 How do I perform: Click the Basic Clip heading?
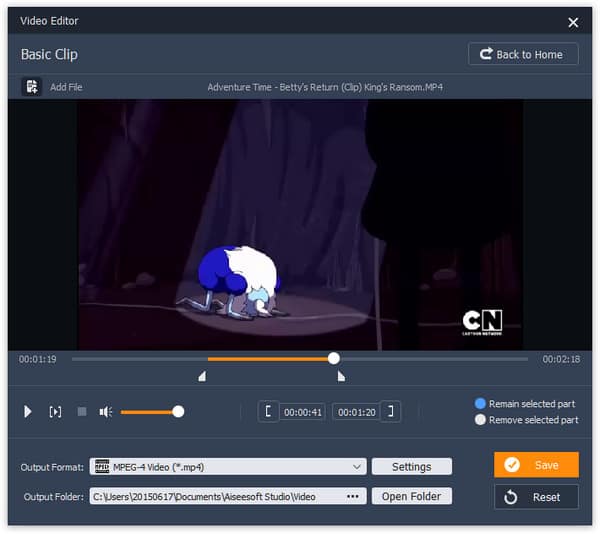click(x=49, y=54)
